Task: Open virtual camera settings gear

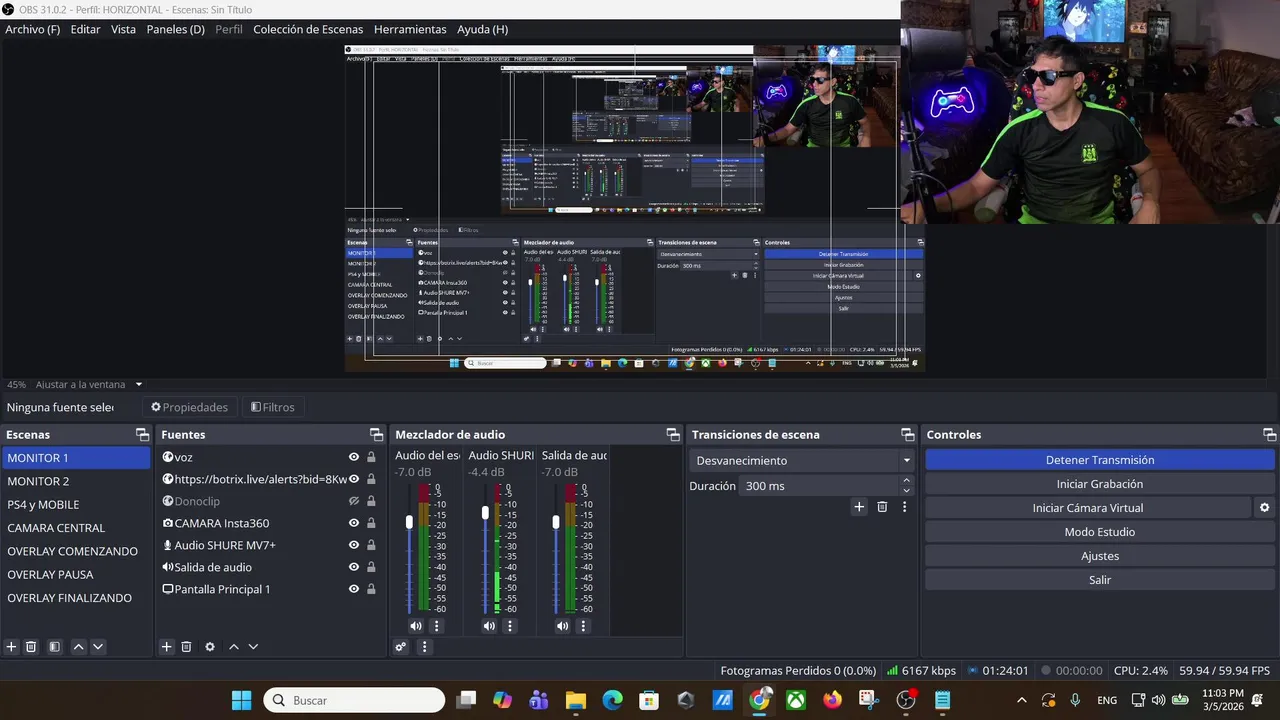Action: [x=1265, y=508]
